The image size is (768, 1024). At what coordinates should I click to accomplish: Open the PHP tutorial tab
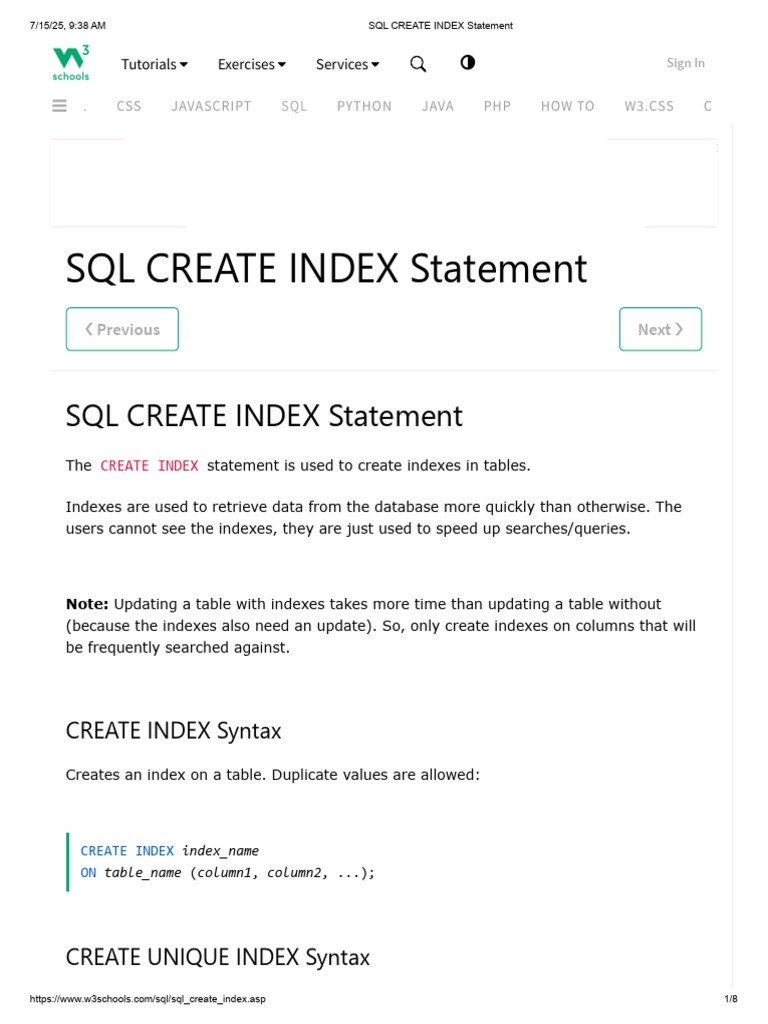coord(497,106)
